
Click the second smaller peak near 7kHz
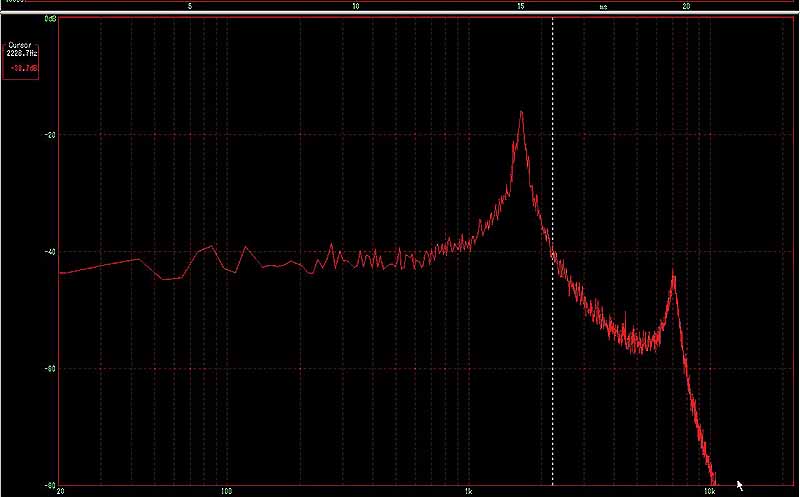tap(674, 273)
